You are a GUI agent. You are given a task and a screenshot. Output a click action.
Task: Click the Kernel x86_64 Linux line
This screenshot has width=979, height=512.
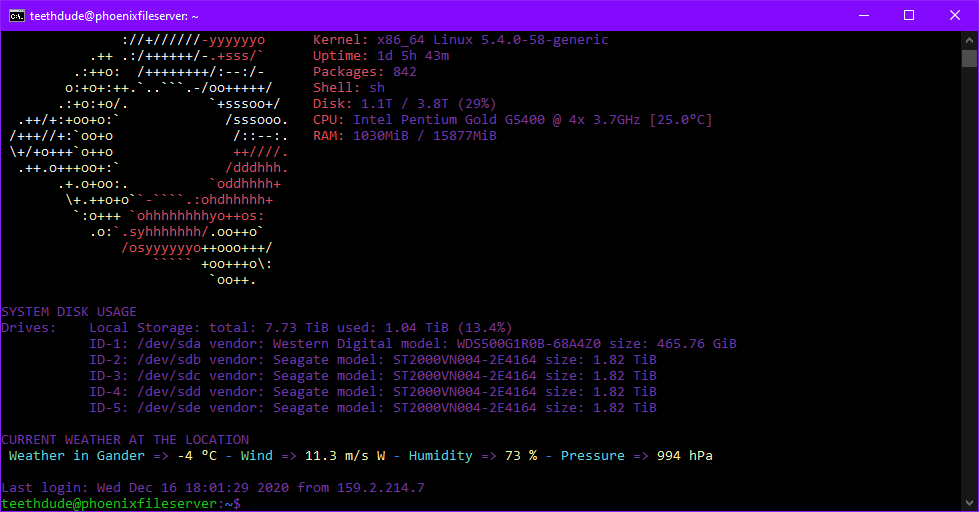click(461, 40)
